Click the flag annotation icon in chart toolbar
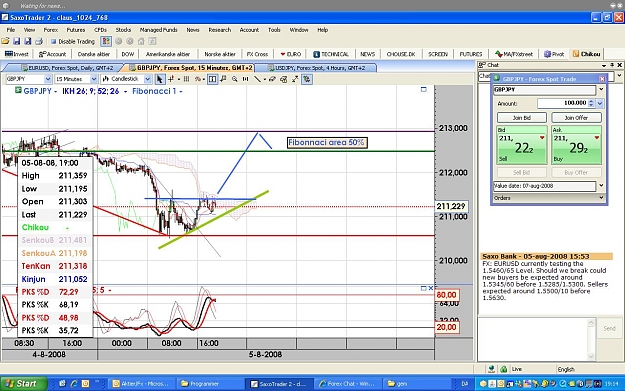 (x=223, y=79)
